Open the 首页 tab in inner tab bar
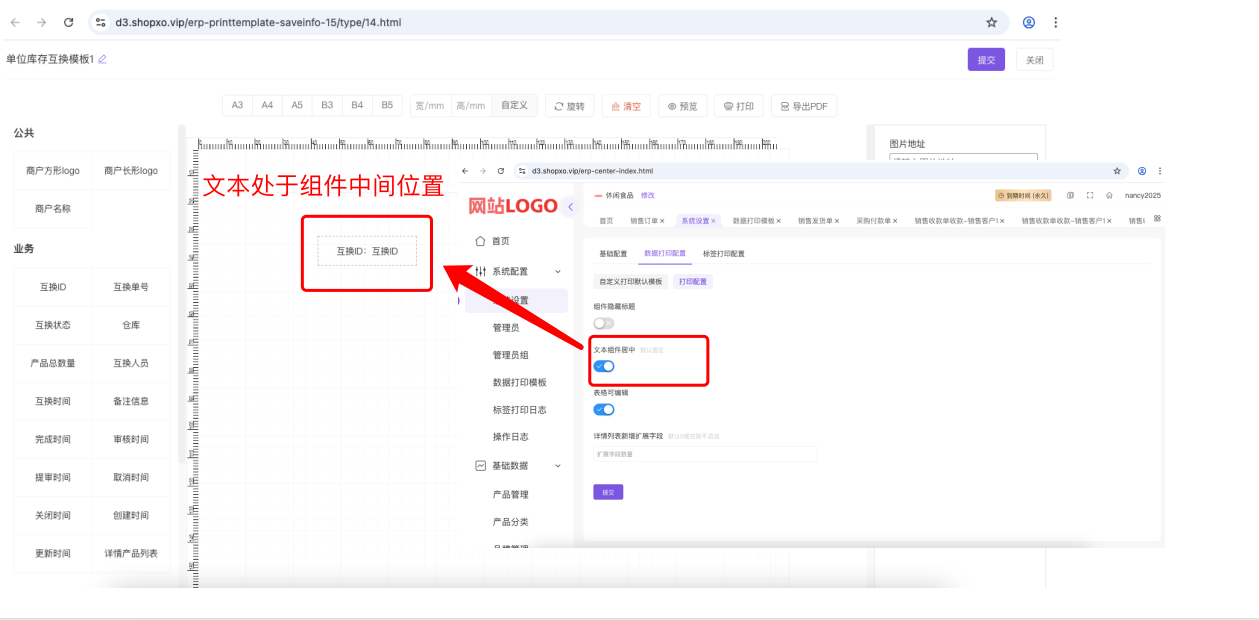This screenshot has width=1259, height=620. tap(606, 221)
